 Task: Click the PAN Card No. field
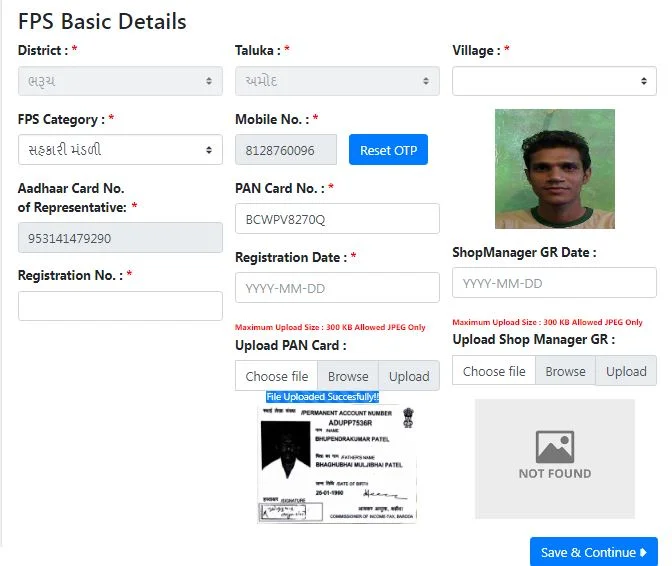(x=337, y=219)
